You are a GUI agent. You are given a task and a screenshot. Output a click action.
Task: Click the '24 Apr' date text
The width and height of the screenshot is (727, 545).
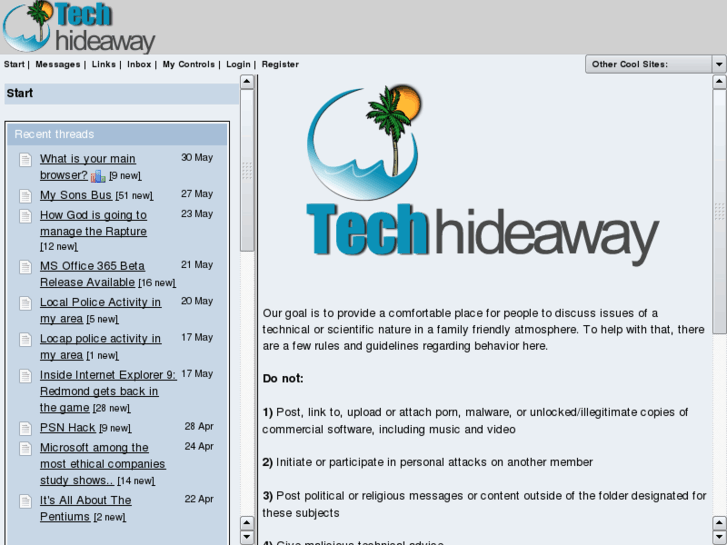[199, 447]
